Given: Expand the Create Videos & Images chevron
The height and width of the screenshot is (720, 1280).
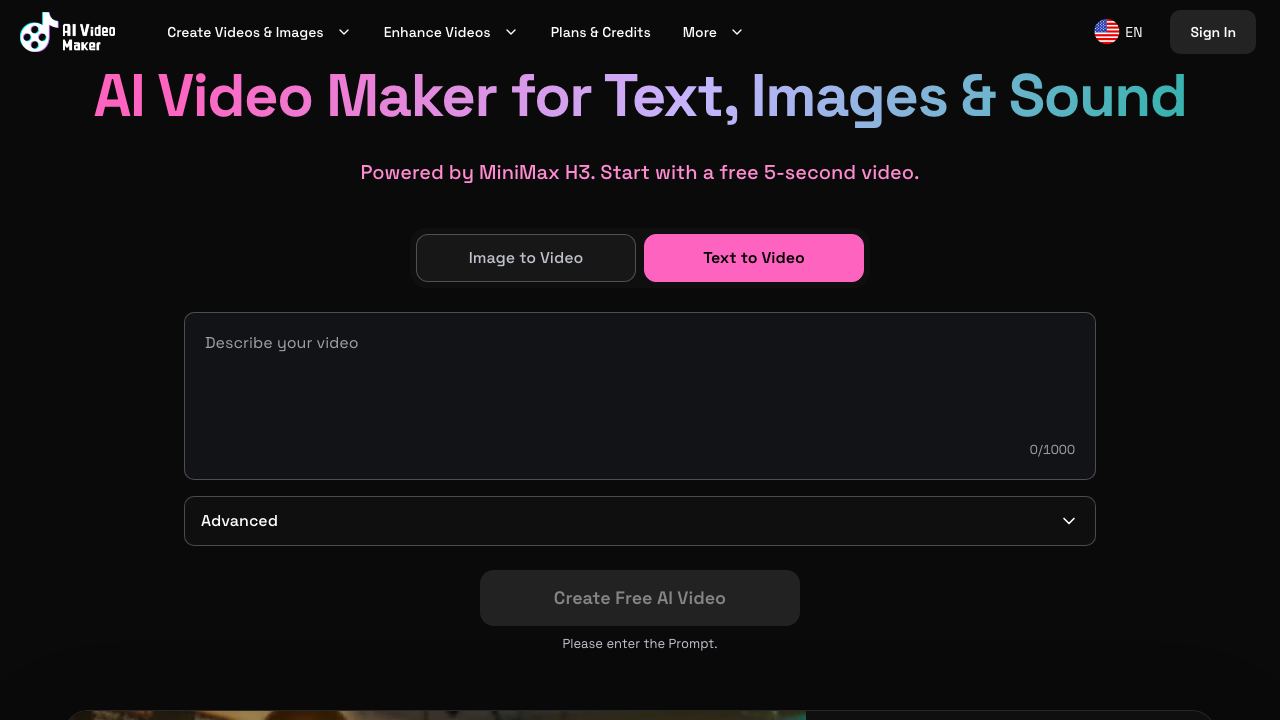Looking at the screenshot, I should (x=344, y=32).
